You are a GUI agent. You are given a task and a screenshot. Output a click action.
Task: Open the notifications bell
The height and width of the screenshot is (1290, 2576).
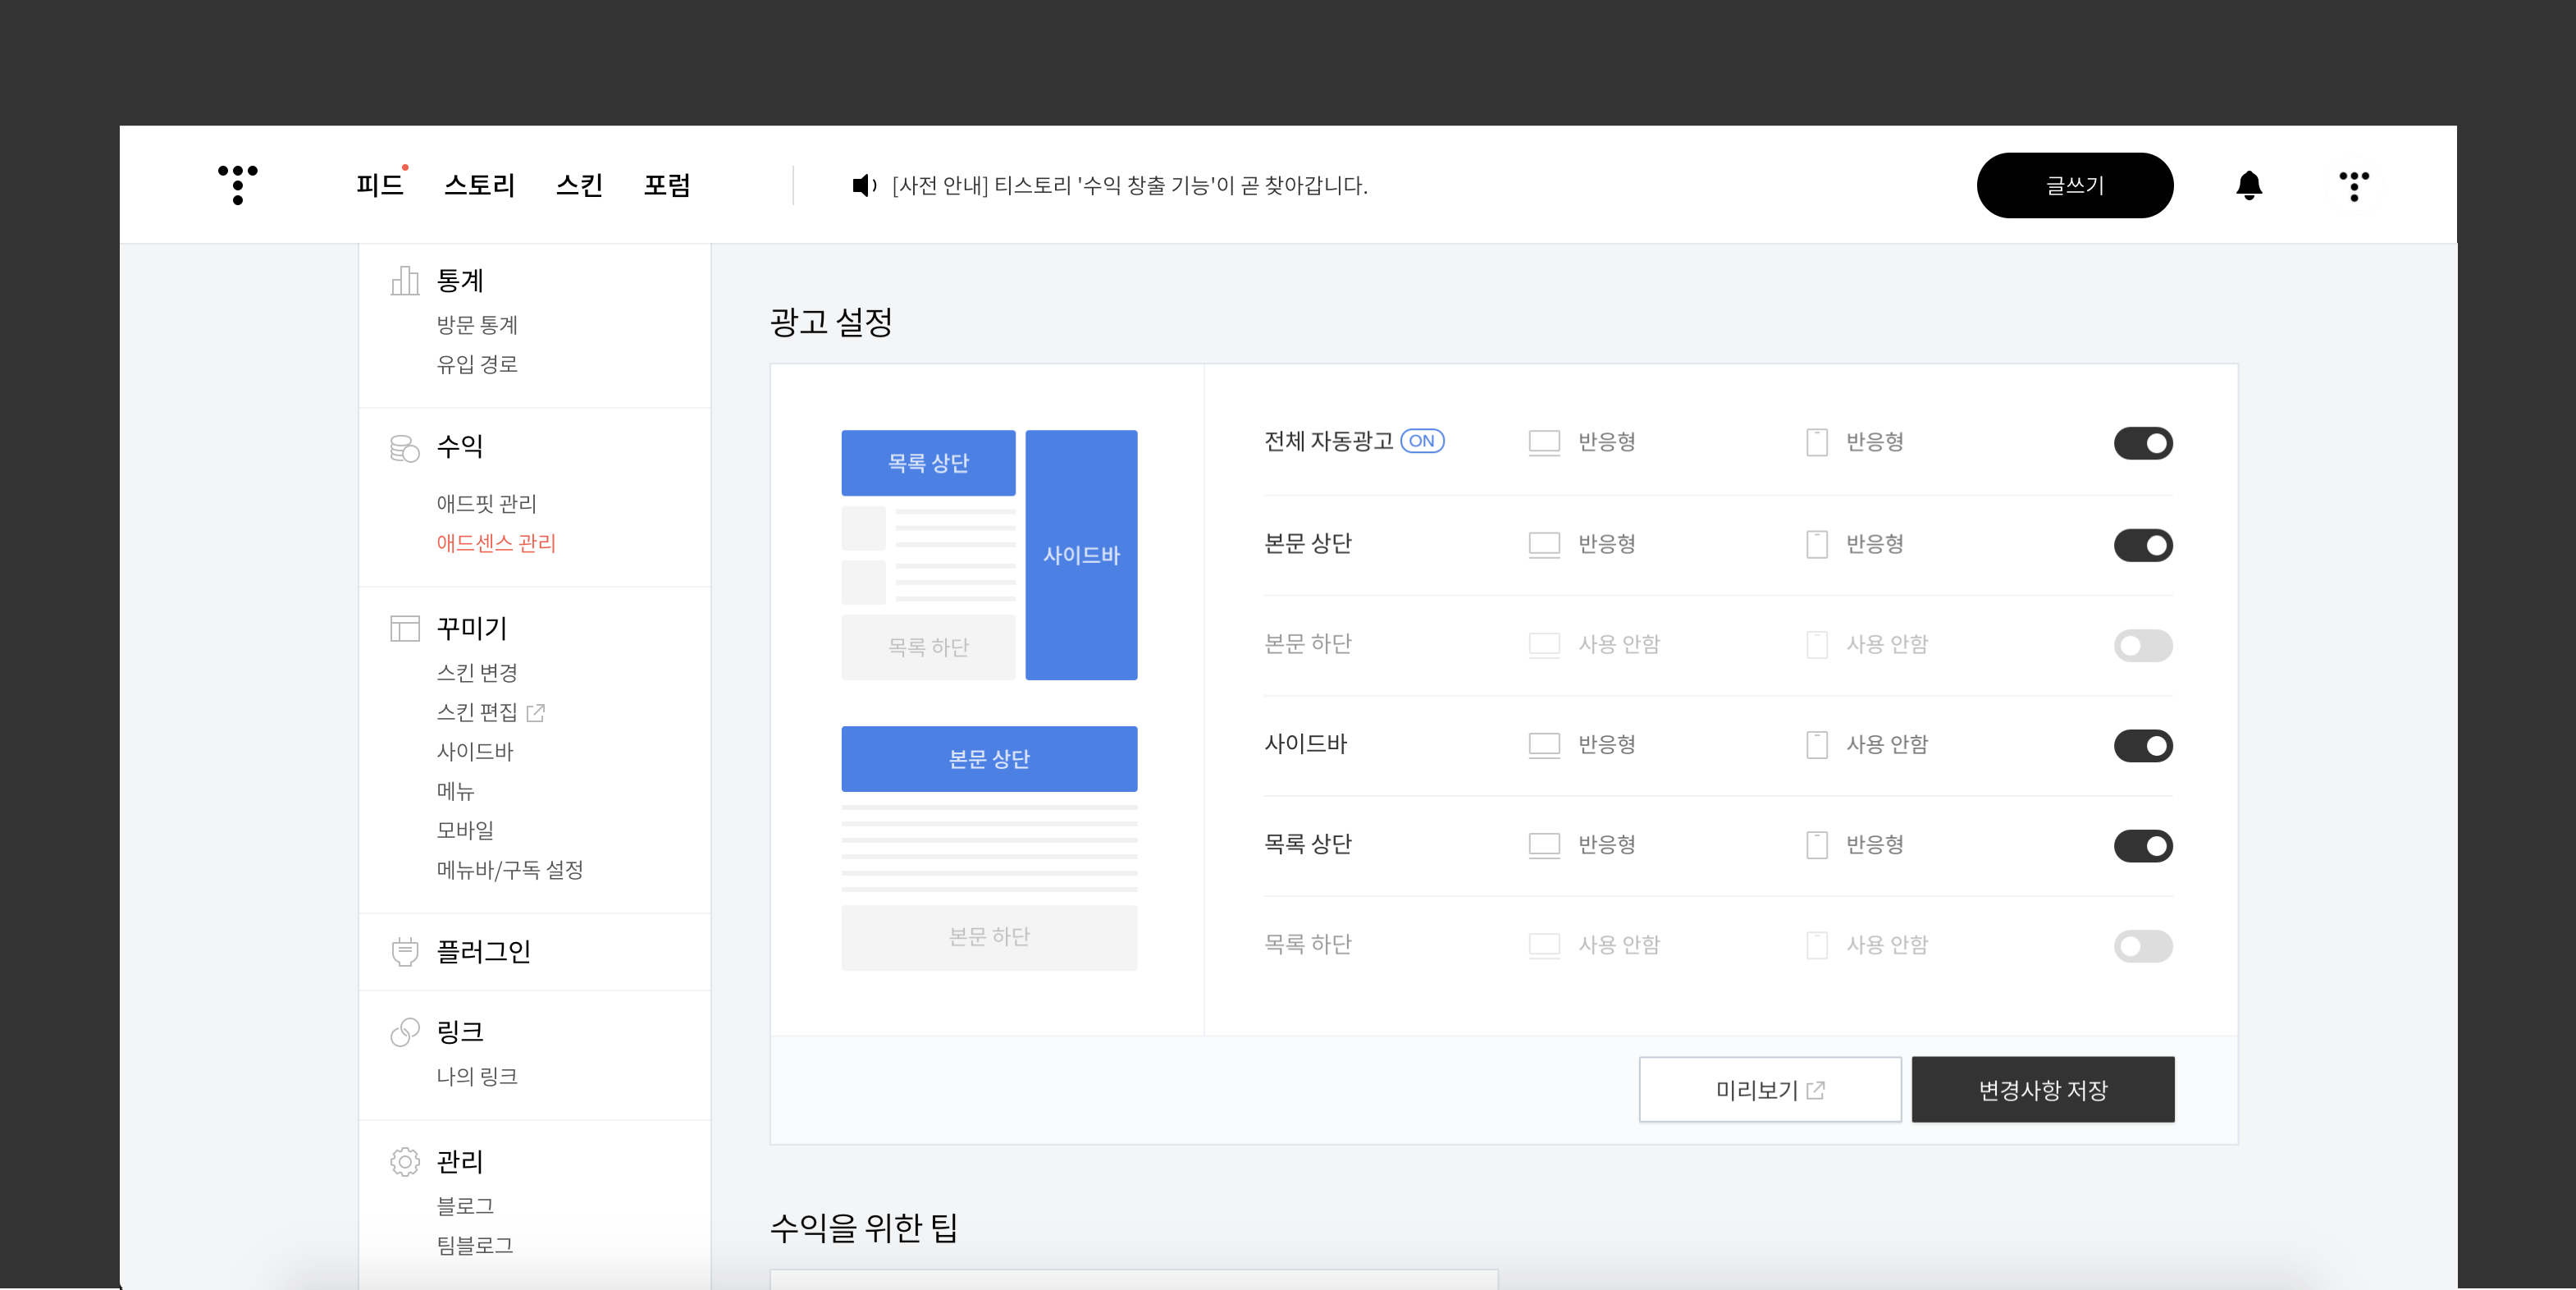point(2248,185)
